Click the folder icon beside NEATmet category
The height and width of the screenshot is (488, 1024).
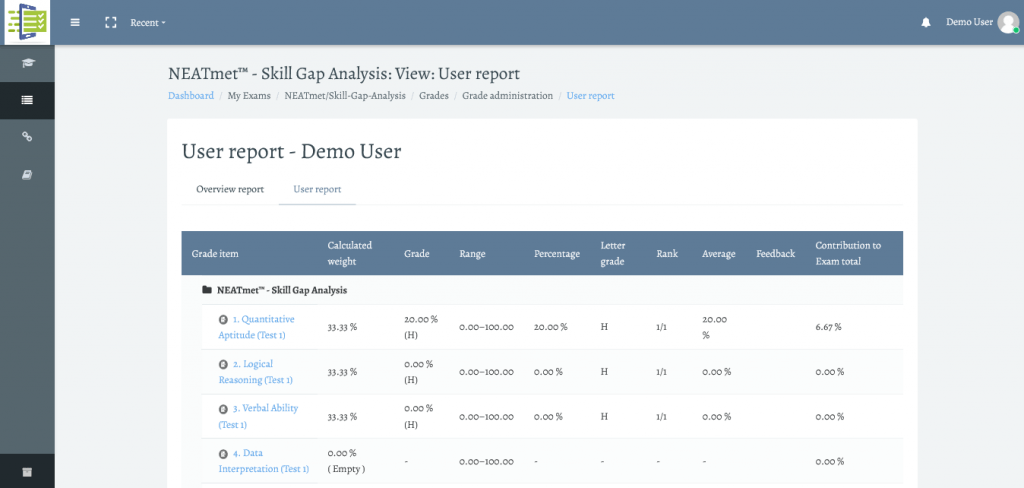[x=207, y=290]
